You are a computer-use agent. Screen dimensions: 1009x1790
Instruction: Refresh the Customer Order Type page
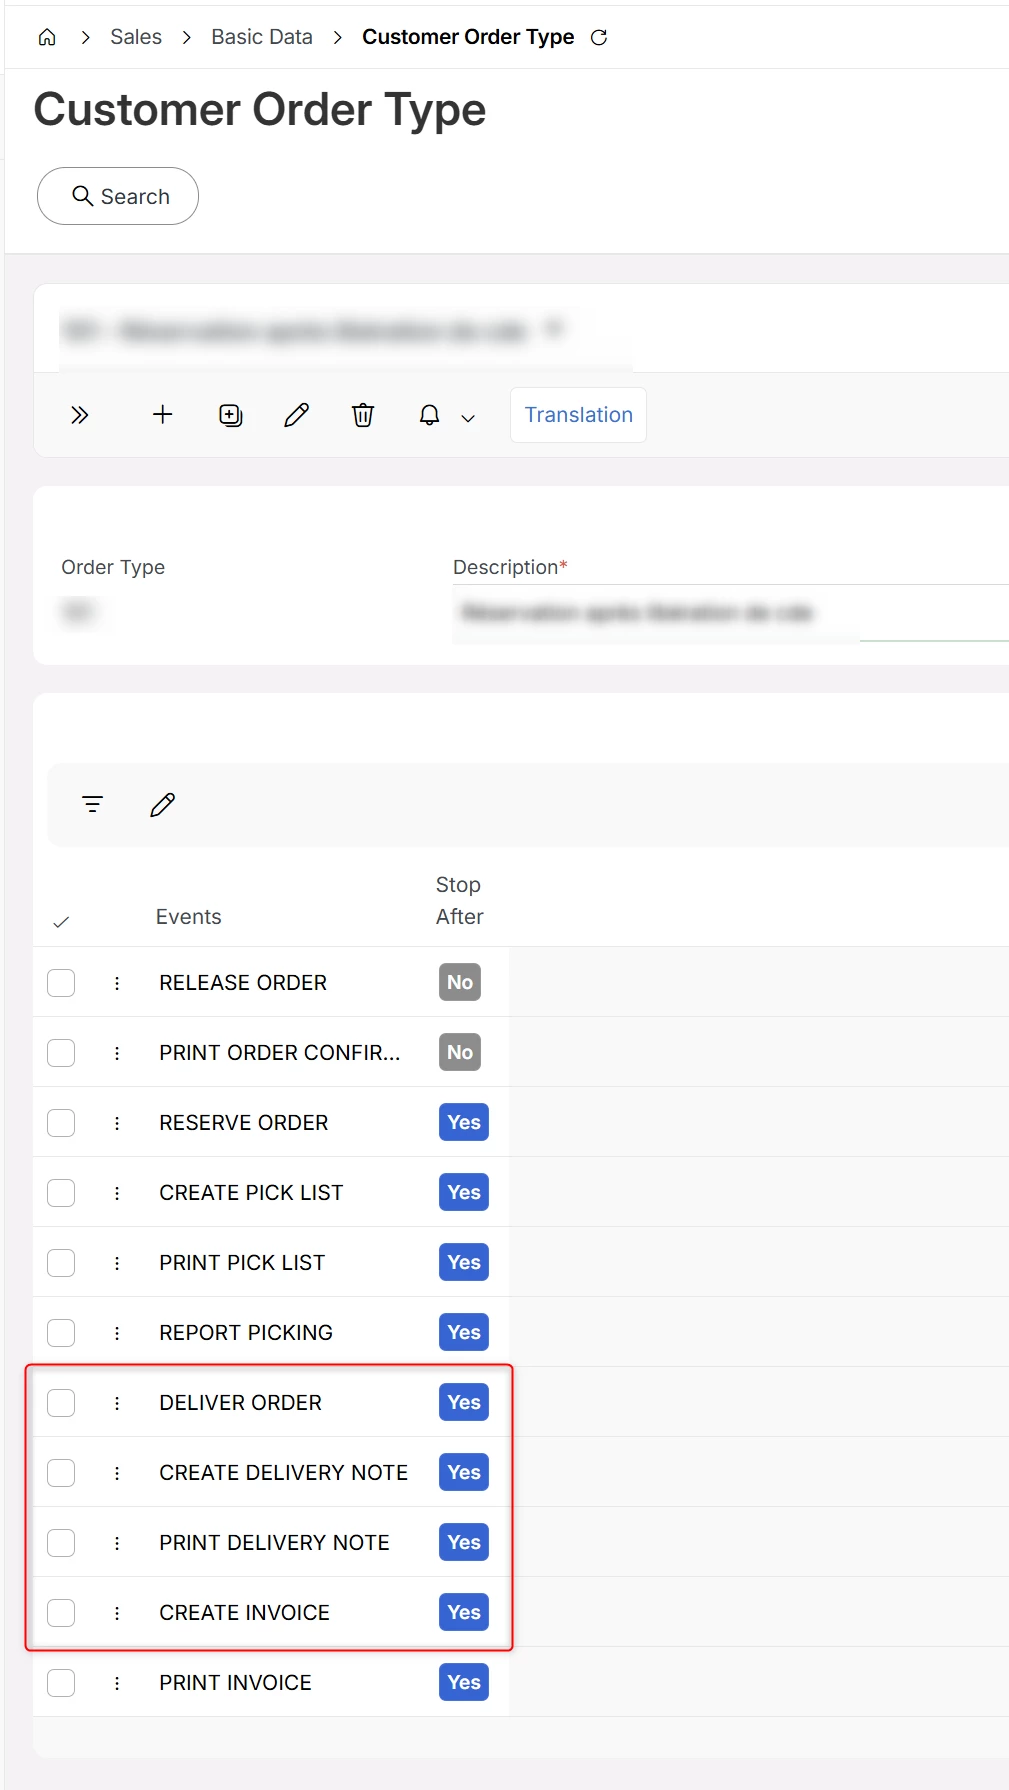point(599,37)
